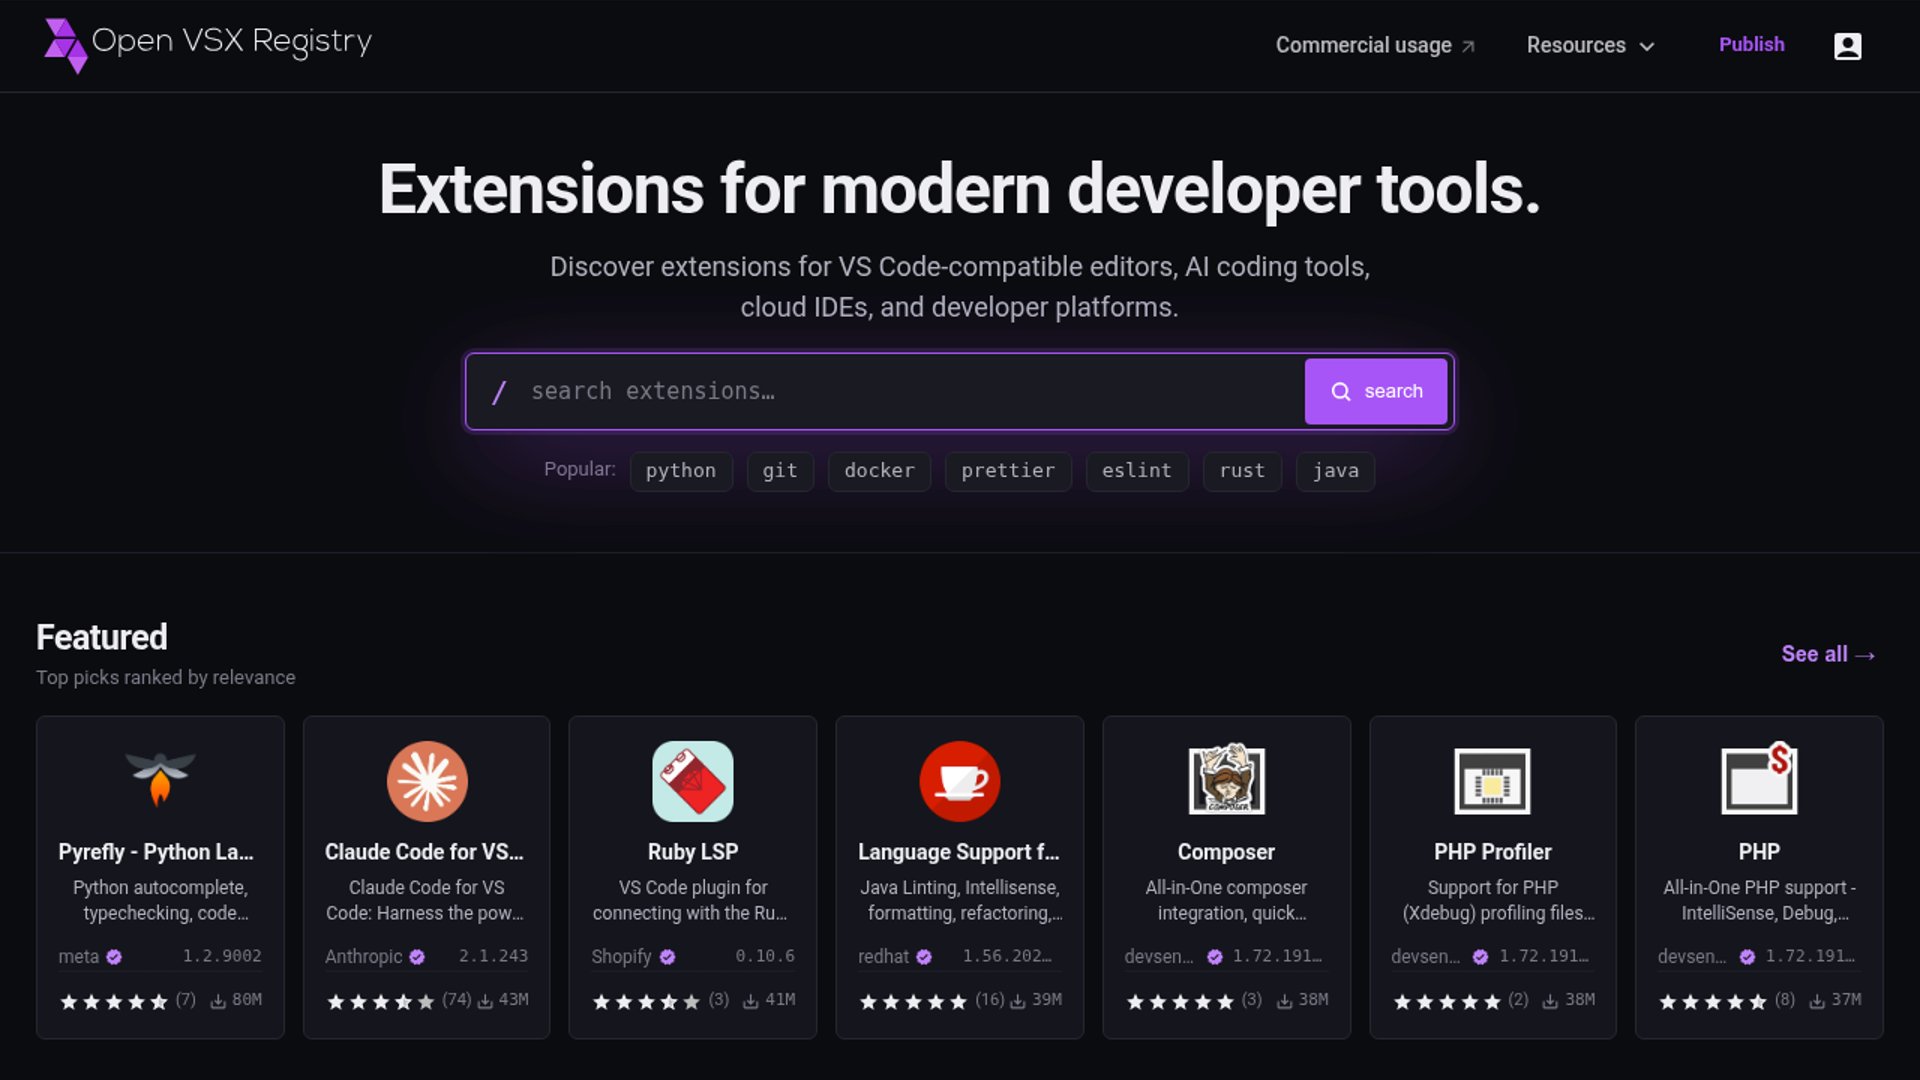Click the download icon on Composer card

tap(1284, 1001)
